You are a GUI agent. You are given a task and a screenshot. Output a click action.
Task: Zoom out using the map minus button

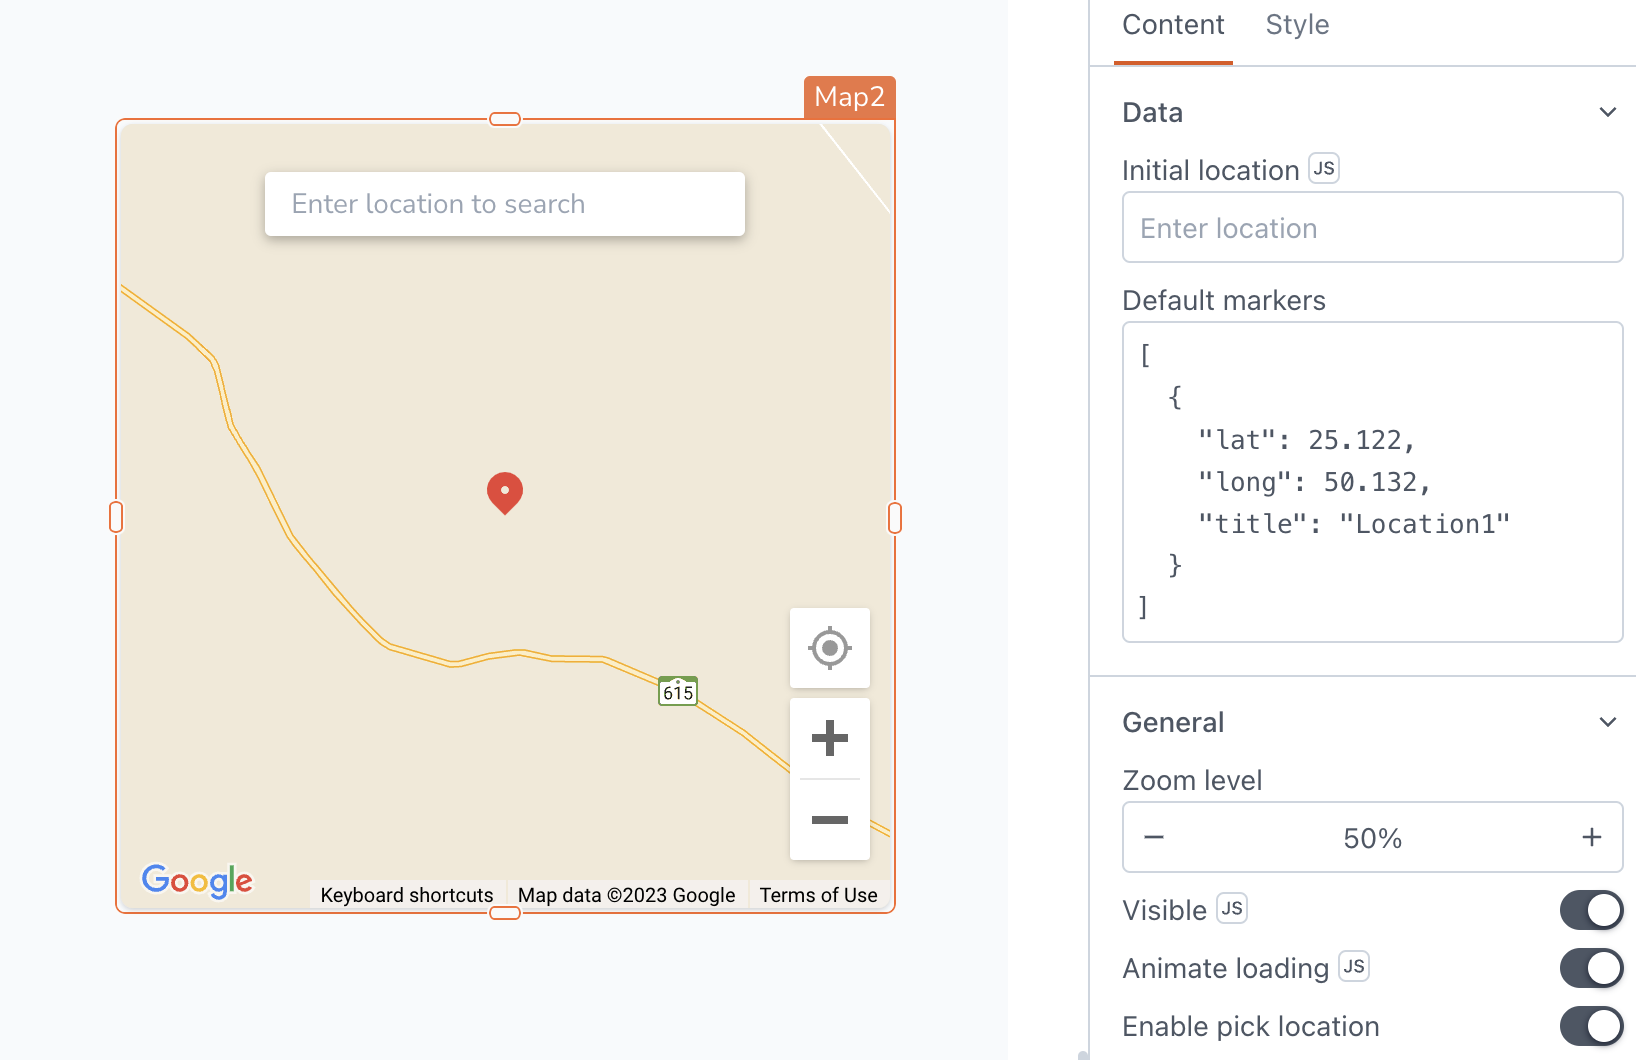pyautogui.click(x=829, y=820)
